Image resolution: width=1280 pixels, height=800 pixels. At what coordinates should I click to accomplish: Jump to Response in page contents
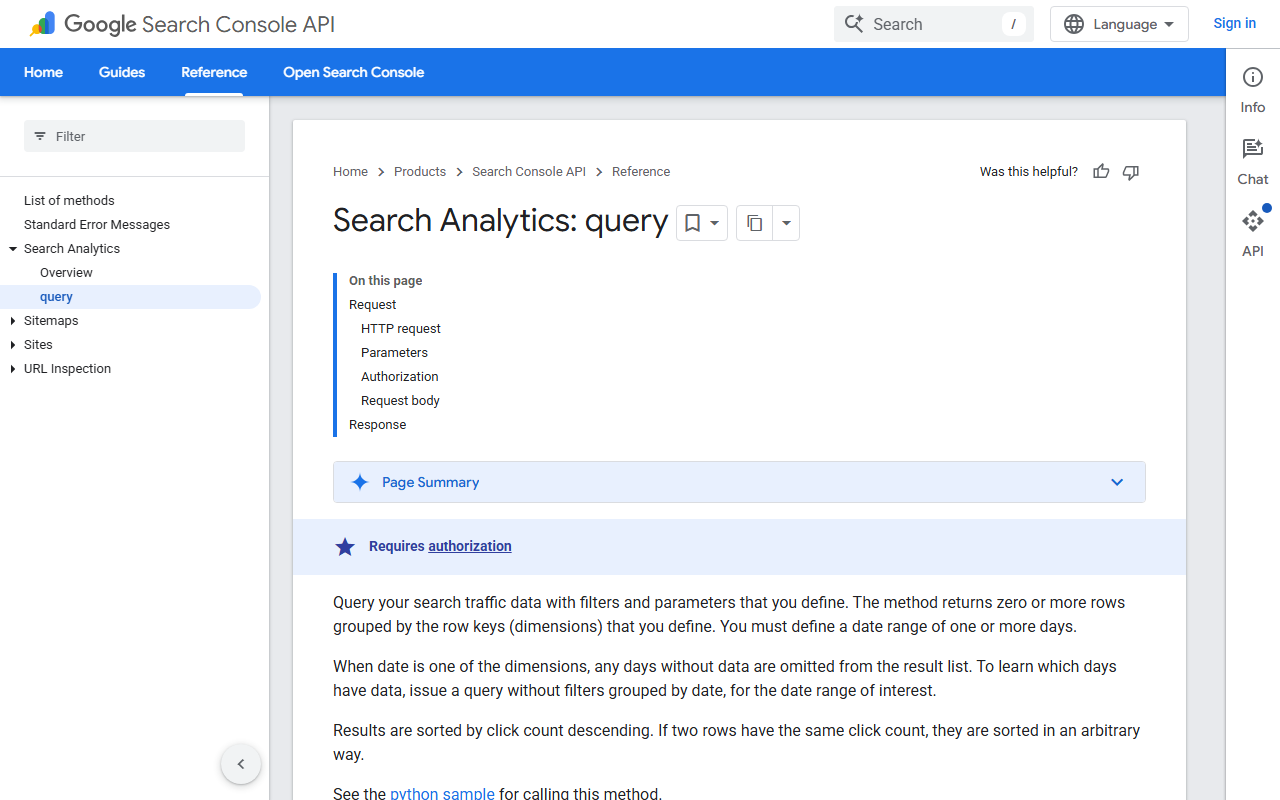tap(378, 425)
